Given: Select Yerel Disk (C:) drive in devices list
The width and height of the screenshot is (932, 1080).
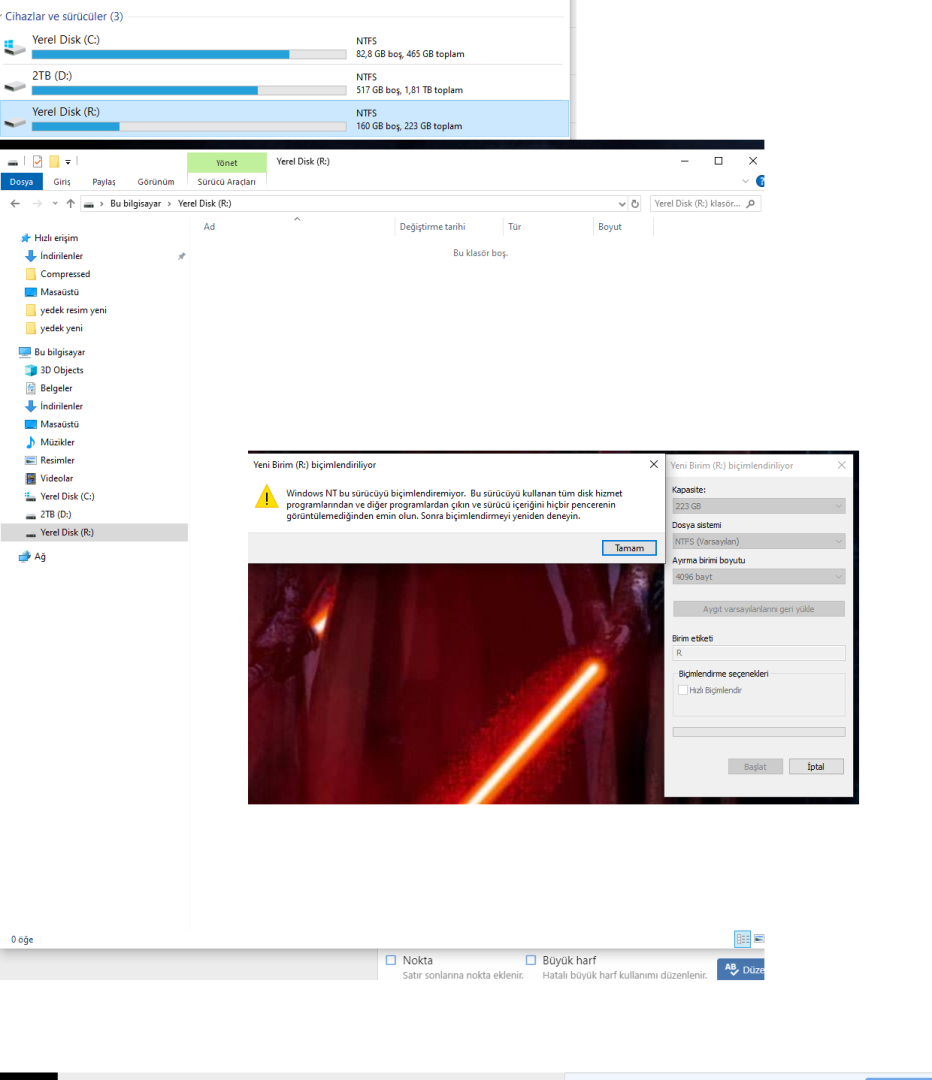Looking at the screenshot, I should coord(284,47).
